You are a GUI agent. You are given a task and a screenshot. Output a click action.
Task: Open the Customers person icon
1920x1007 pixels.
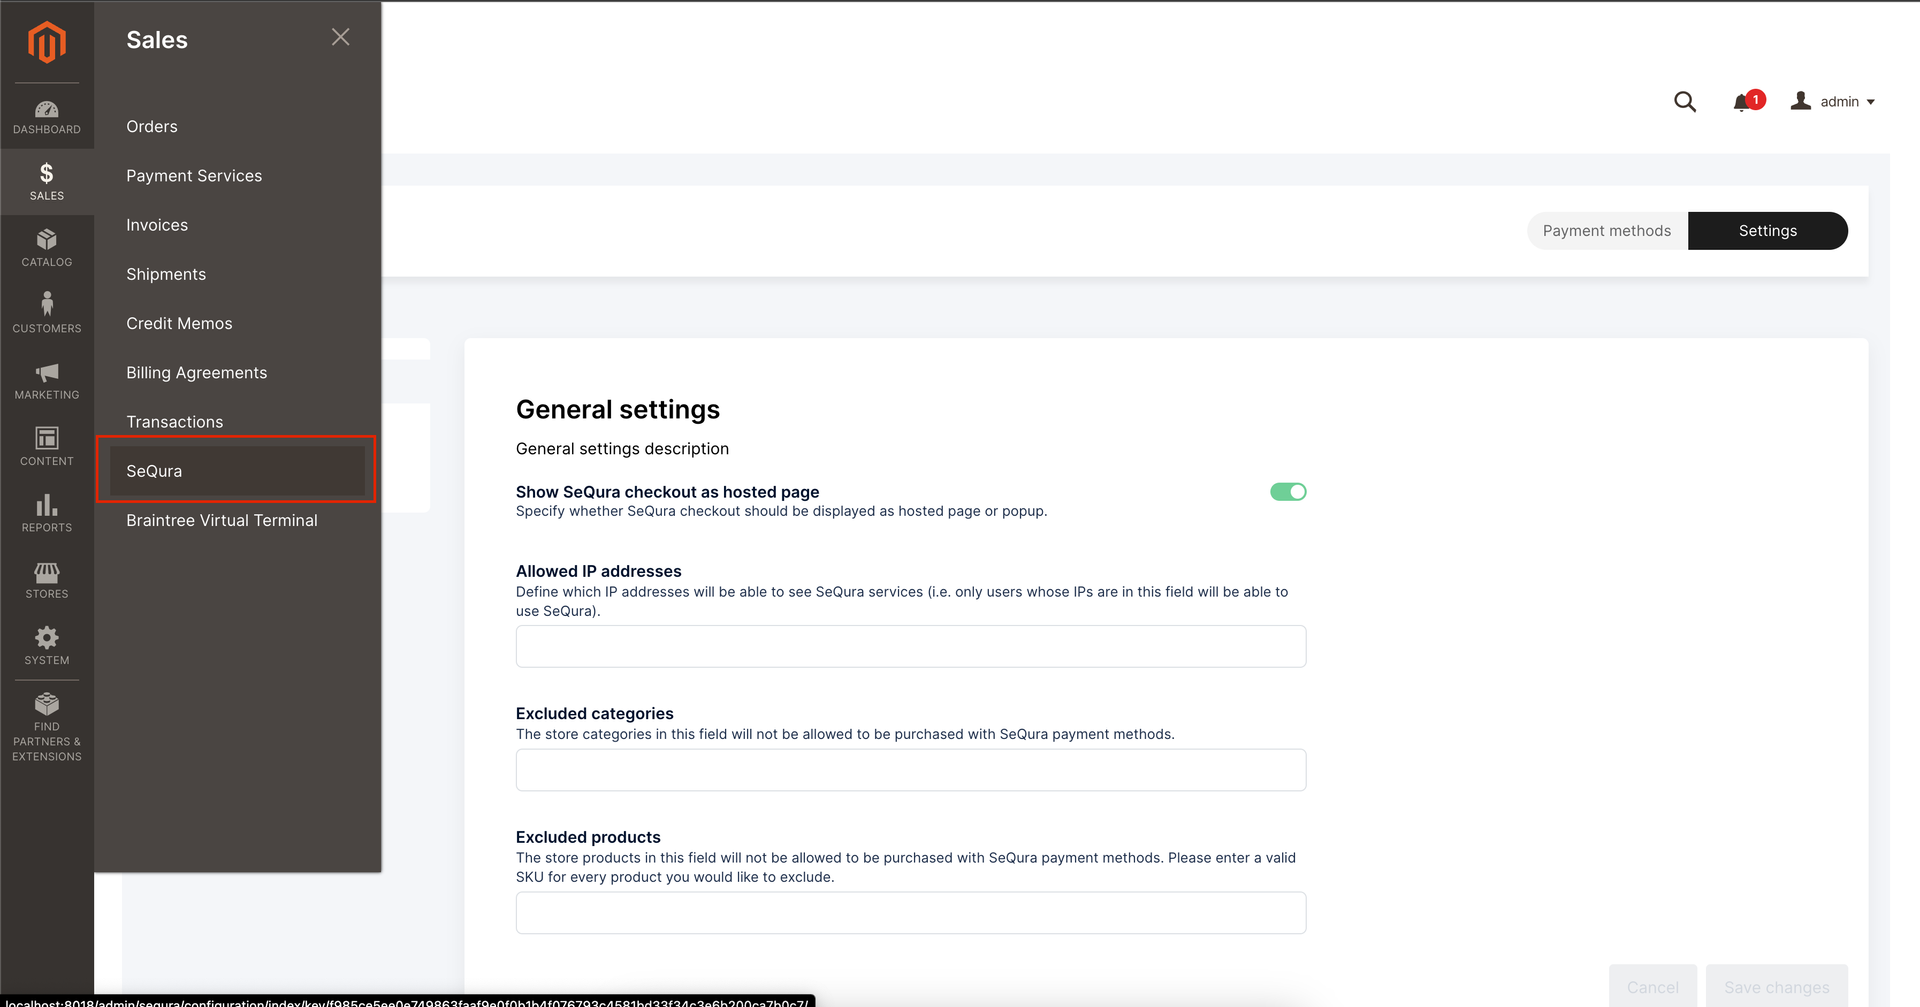coord(47,304)
